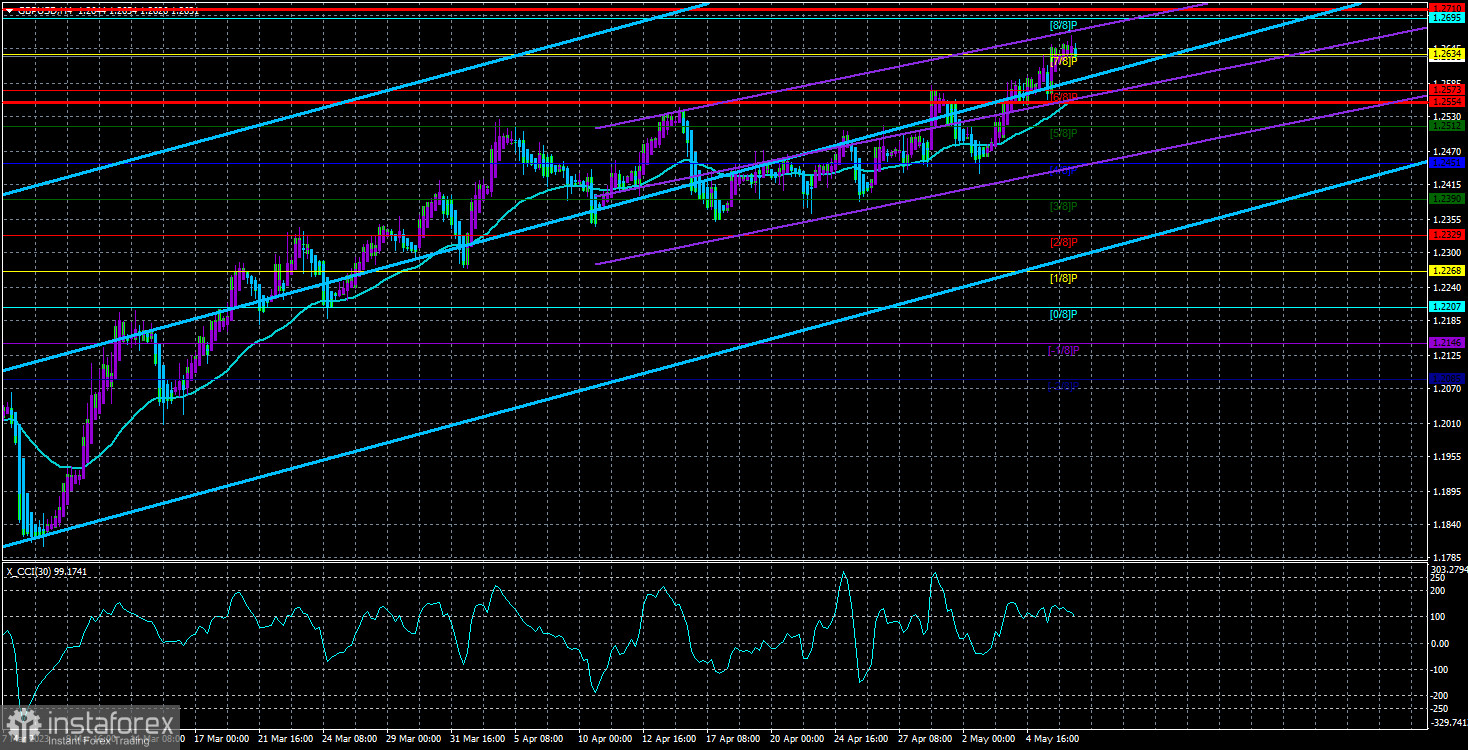Select the cyan 1.2207 price label
The image size is (1468, 750).
[1446, 306]
